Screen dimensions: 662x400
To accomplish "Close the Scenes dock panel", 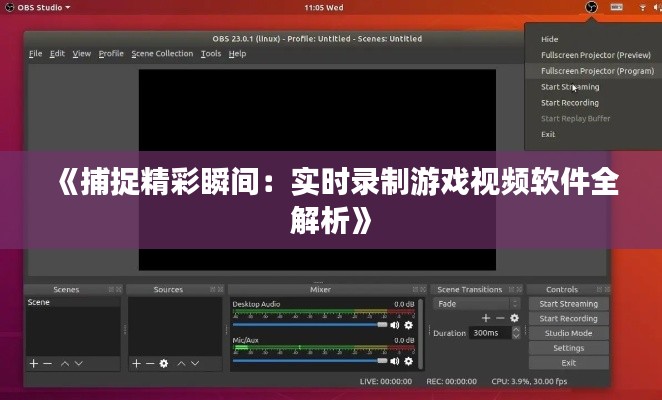I will 119,289.
